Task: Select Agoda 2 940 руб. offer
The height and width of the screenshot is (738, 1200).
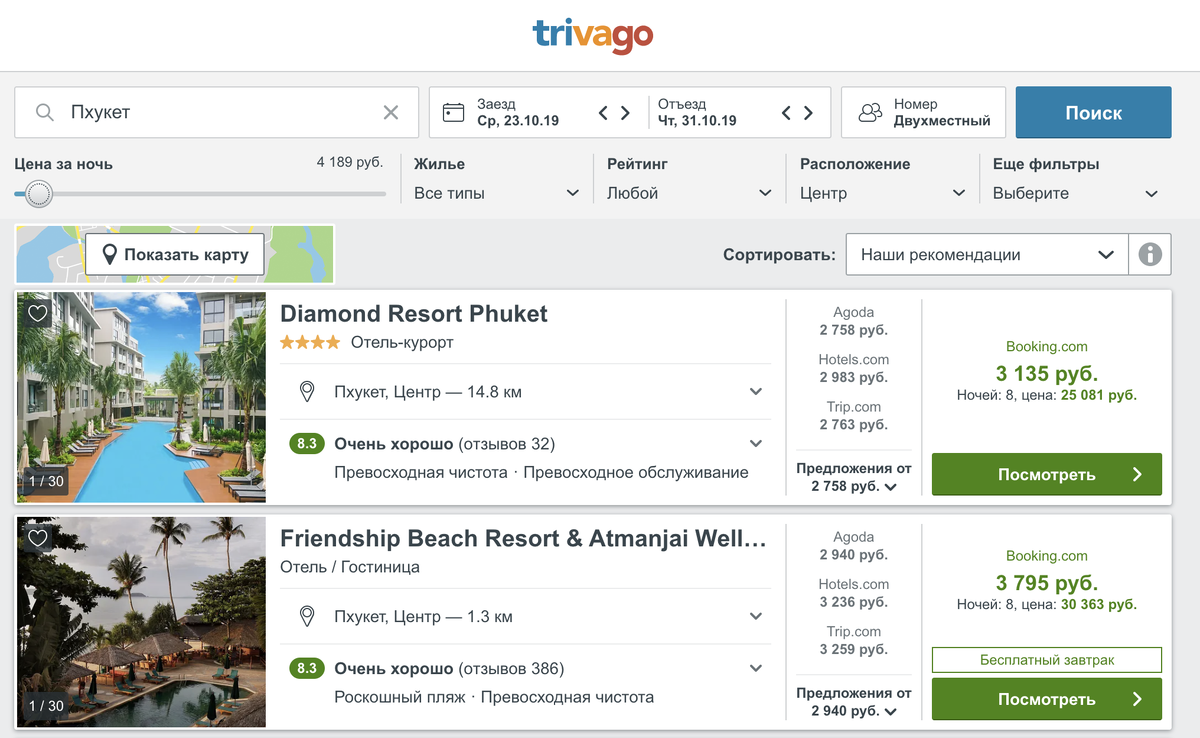Action: coord(853,546)
